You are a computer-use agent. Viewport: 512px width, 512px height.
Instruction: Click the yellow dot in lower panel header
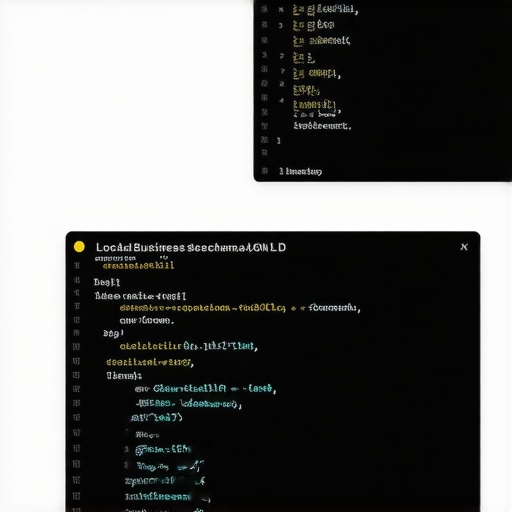pos(79,247)
